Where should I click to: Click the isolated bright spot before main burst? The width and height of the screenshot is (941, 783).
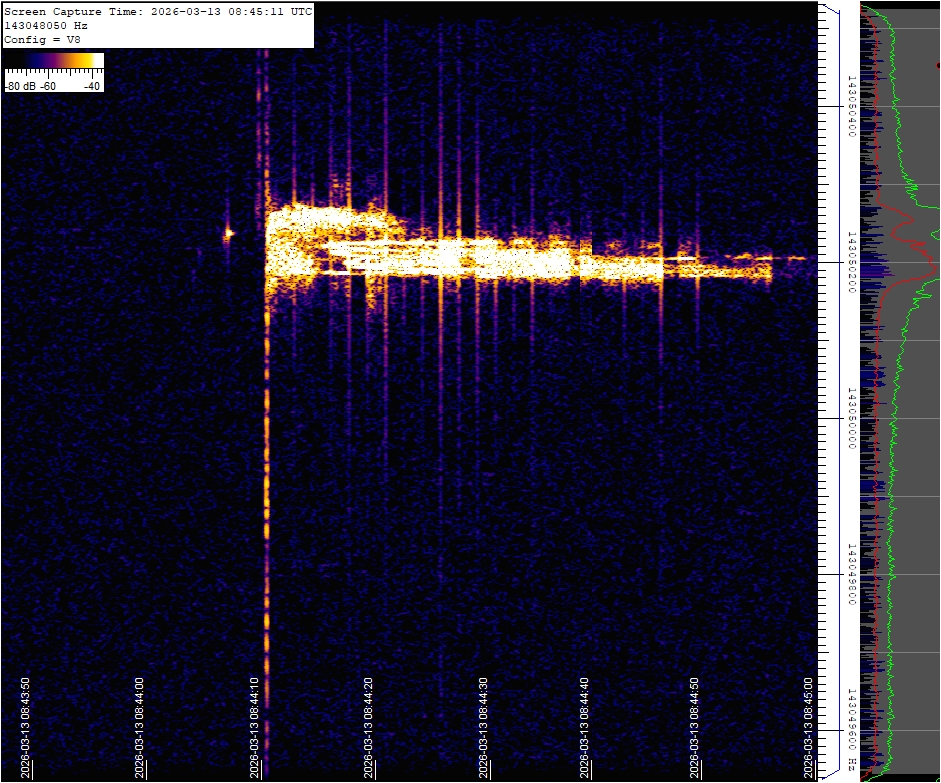[228, 233]
